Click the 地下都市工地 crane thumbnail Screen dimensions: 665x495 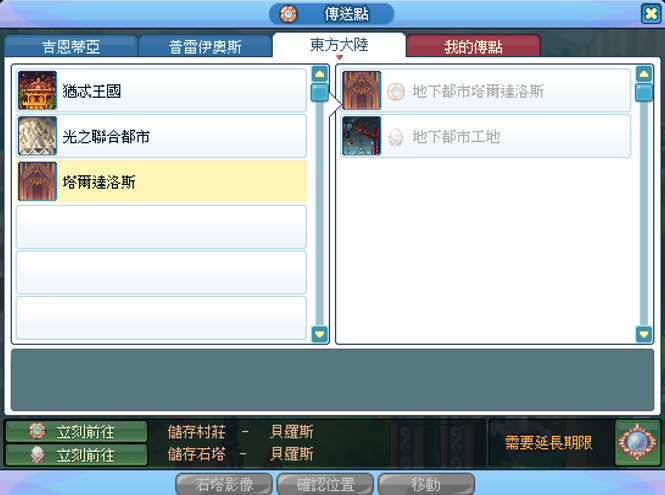click(362, 136)
